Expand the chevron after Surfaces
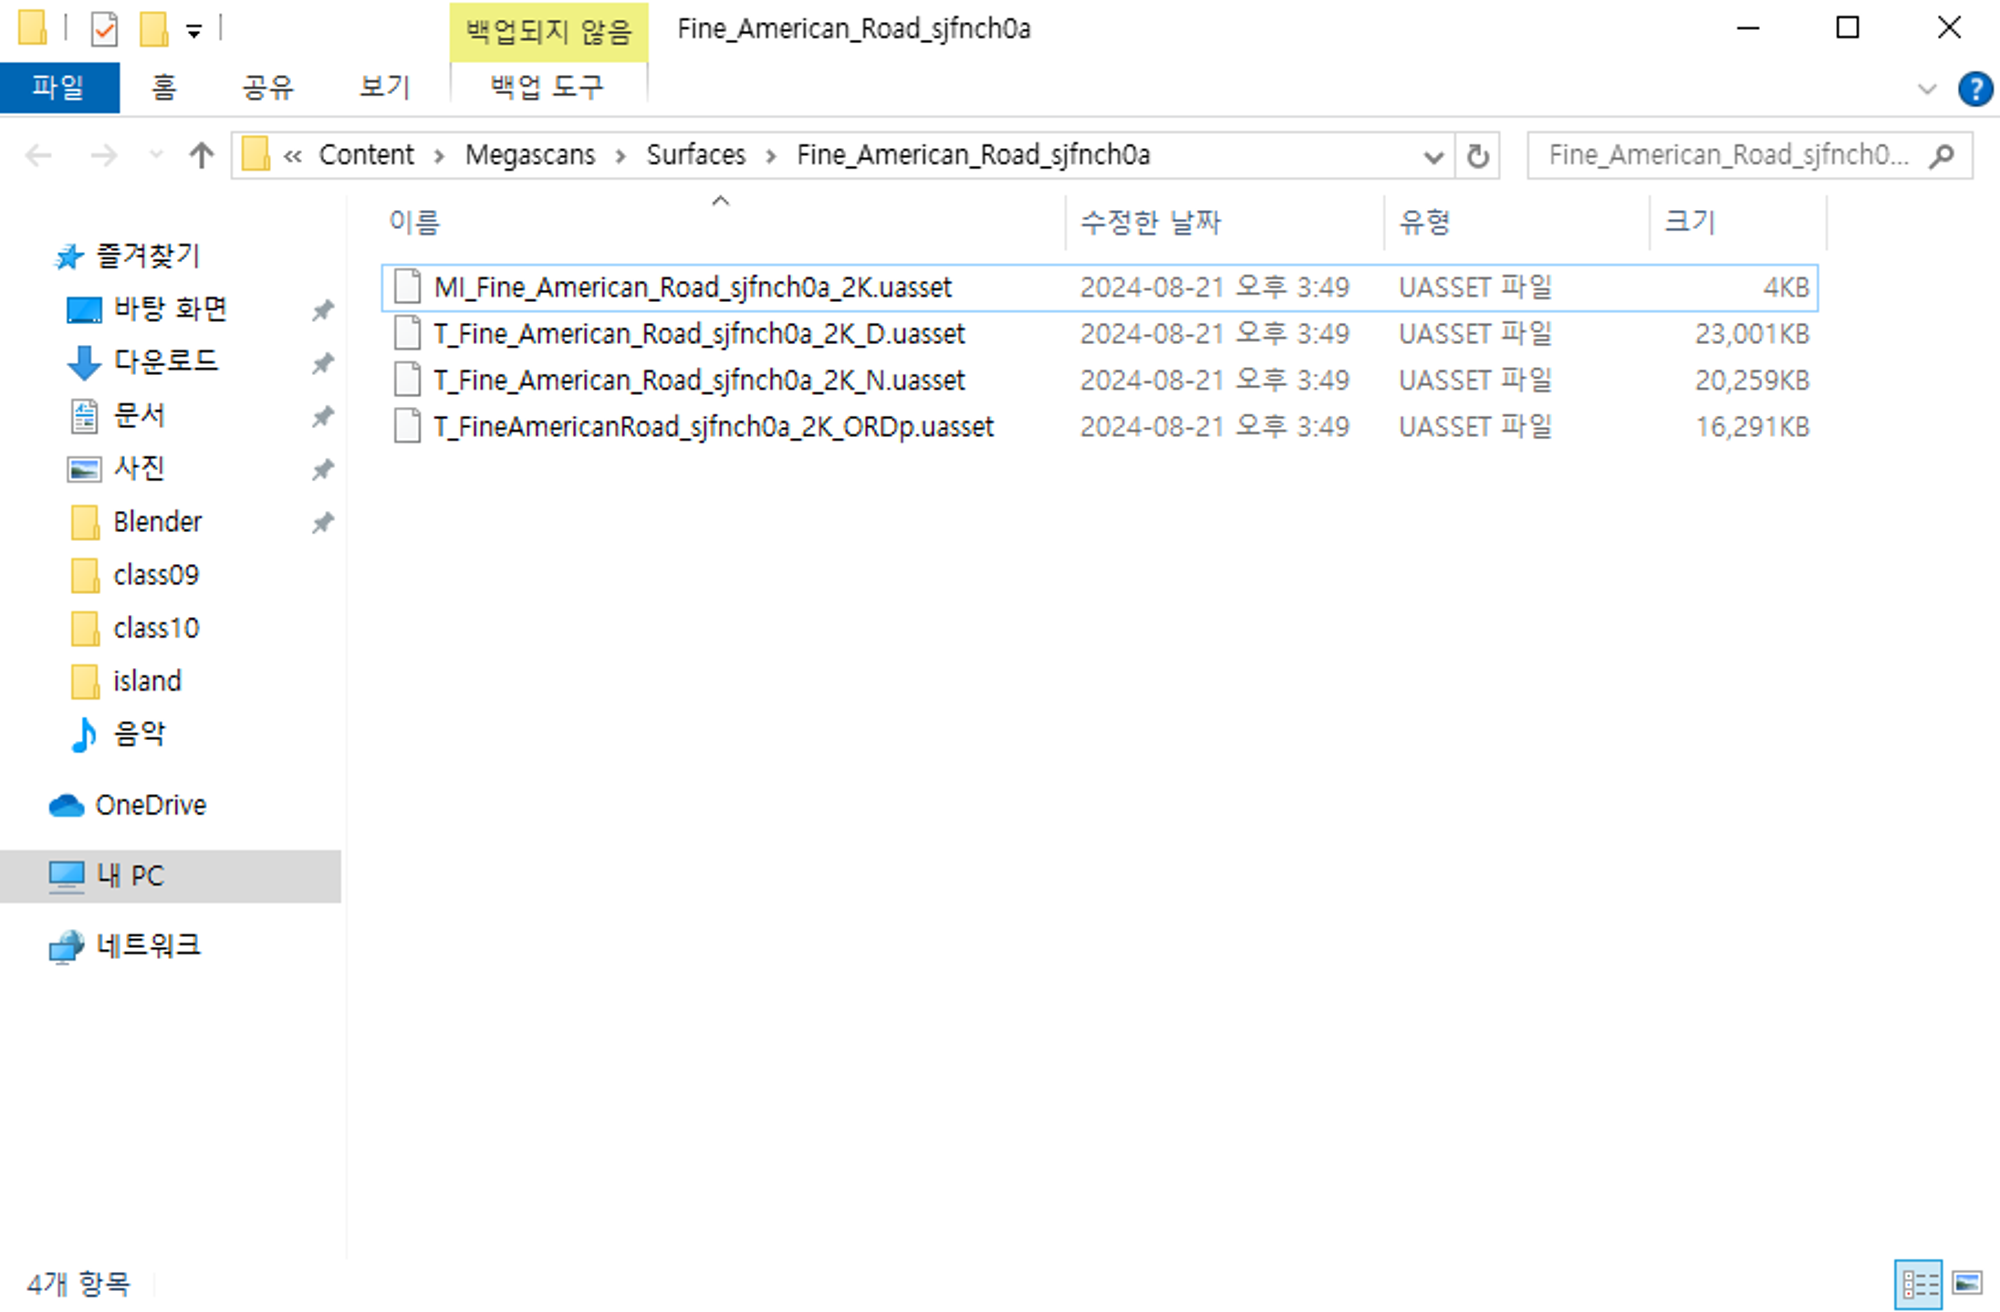 point(771,156)
